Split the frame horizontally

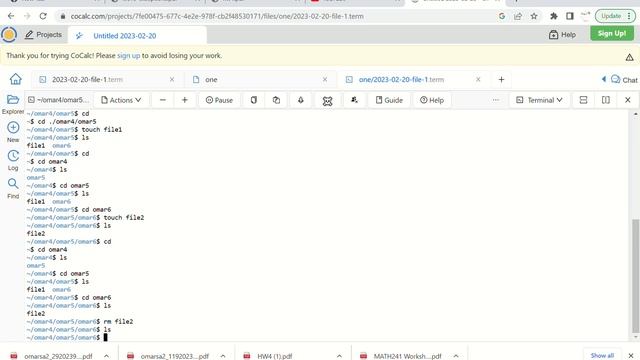tap(583, 100)
